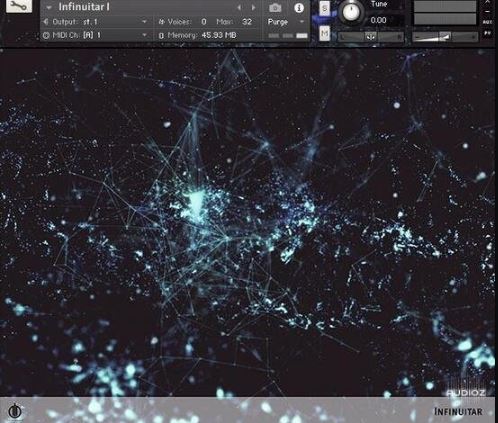
Task: Load the next instrument with the right arrow
Action: click(x=253, y=7)
